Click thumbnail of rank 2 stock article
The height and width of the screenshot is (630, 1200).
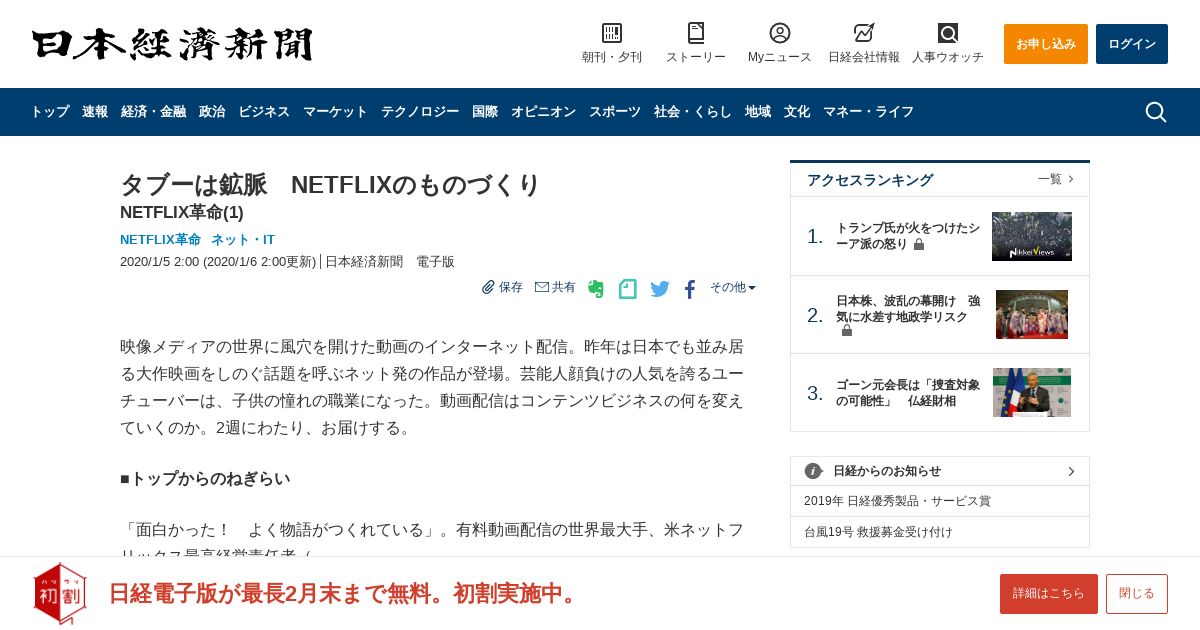click(x=1032, y=315)
